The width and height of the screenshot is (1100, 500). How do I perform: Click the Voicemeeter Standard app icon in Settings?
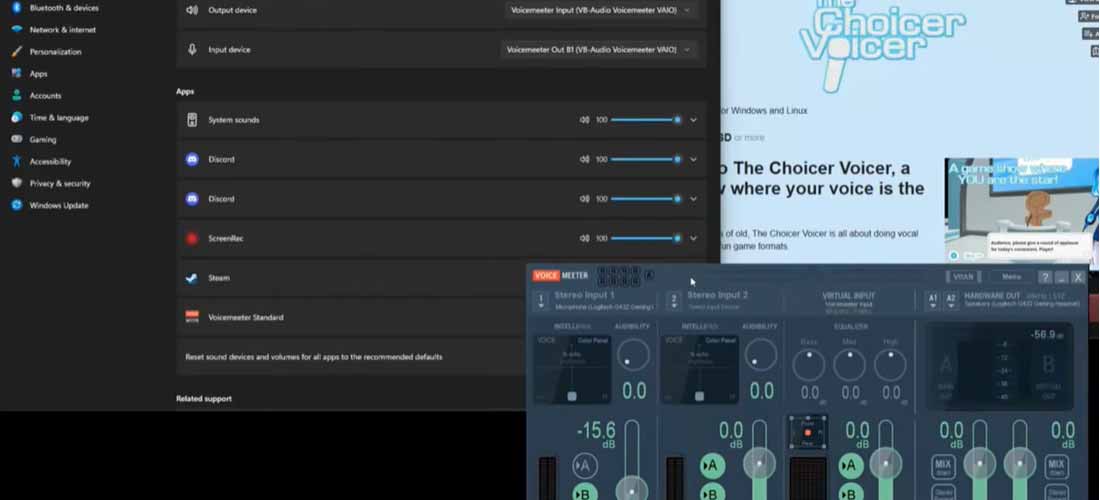(x=192, y=317)
